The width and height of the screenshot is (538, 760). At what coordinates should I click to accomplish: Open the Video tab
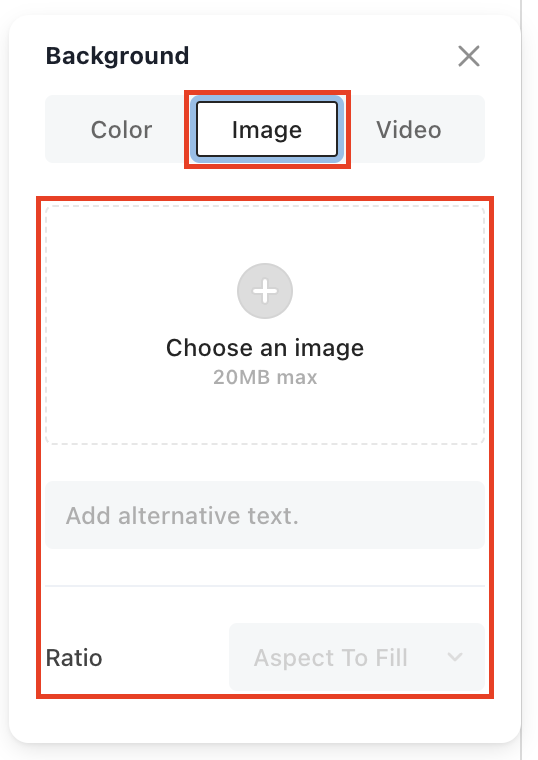409,129
